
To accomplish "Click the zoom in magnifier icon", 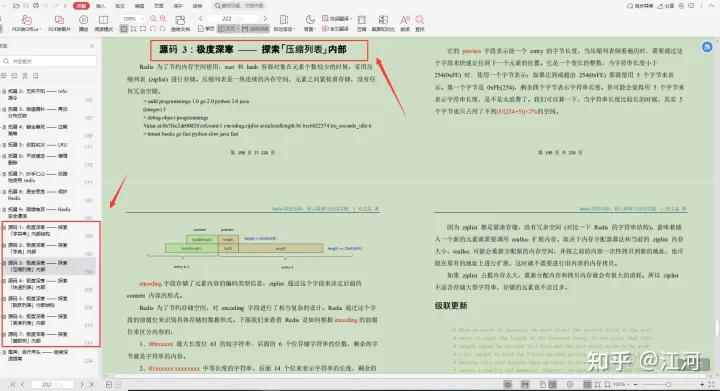I will tap(163, 19).
